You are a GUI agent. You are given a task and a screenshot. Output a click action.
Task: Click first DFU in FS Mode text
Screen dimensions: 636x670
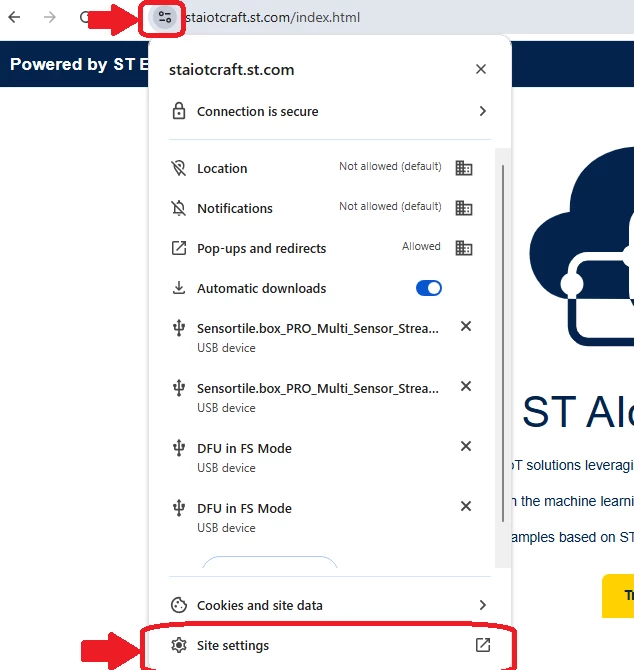click(x=244, y=449)
